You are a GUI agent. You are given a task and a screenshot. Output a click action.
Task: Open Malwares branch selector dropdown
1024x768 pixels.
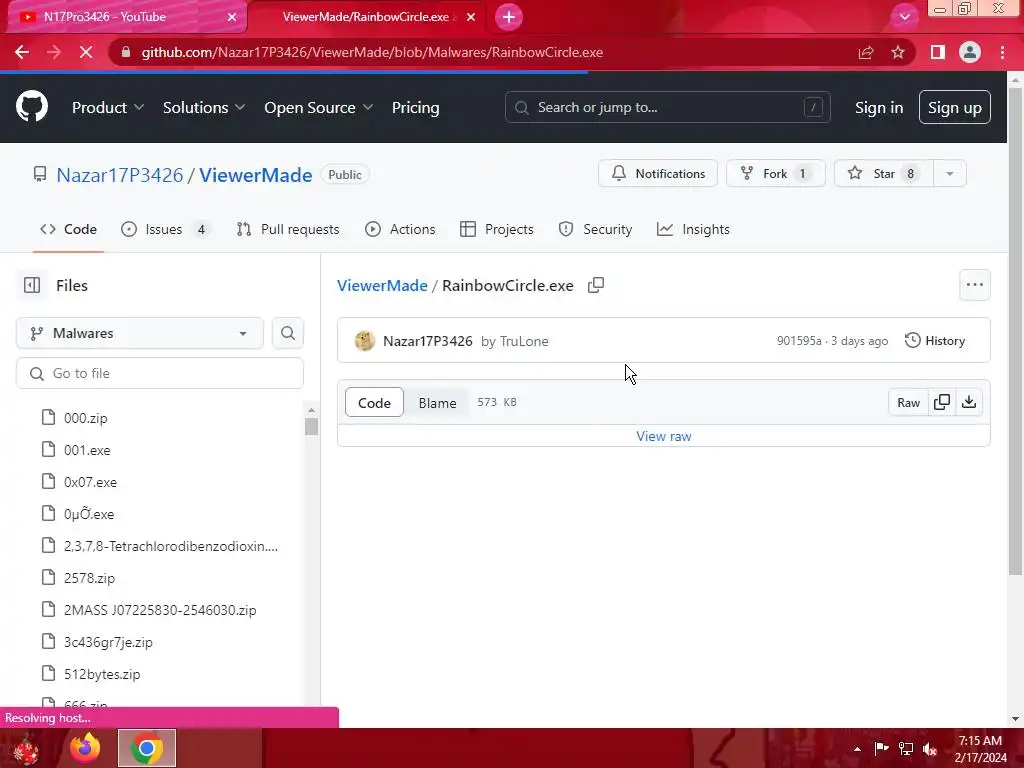tap(140, 333)
